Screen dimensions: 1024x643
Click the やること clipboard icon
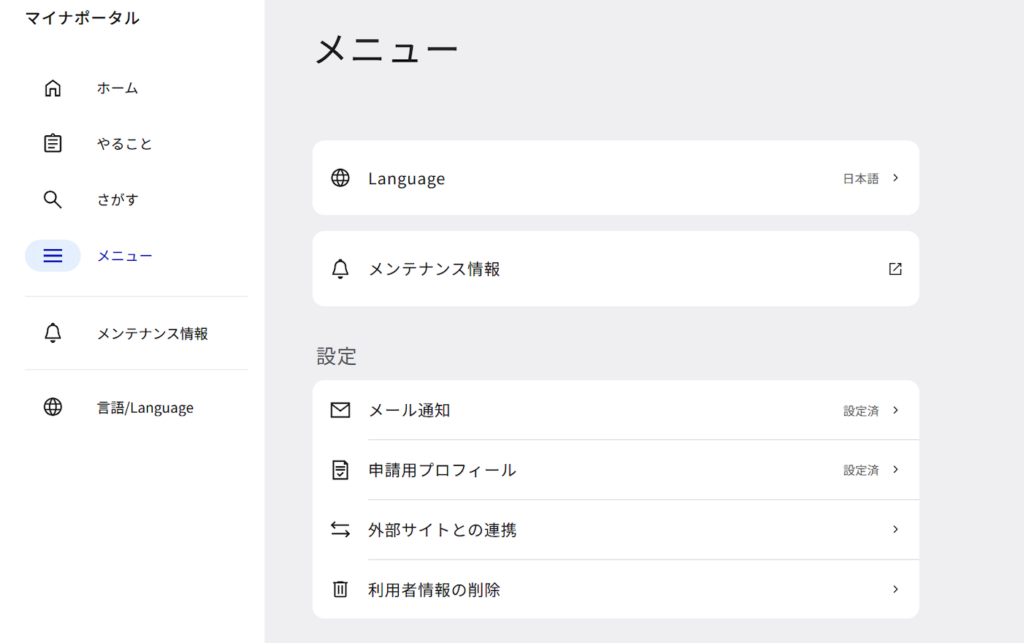tap(53, 144)
